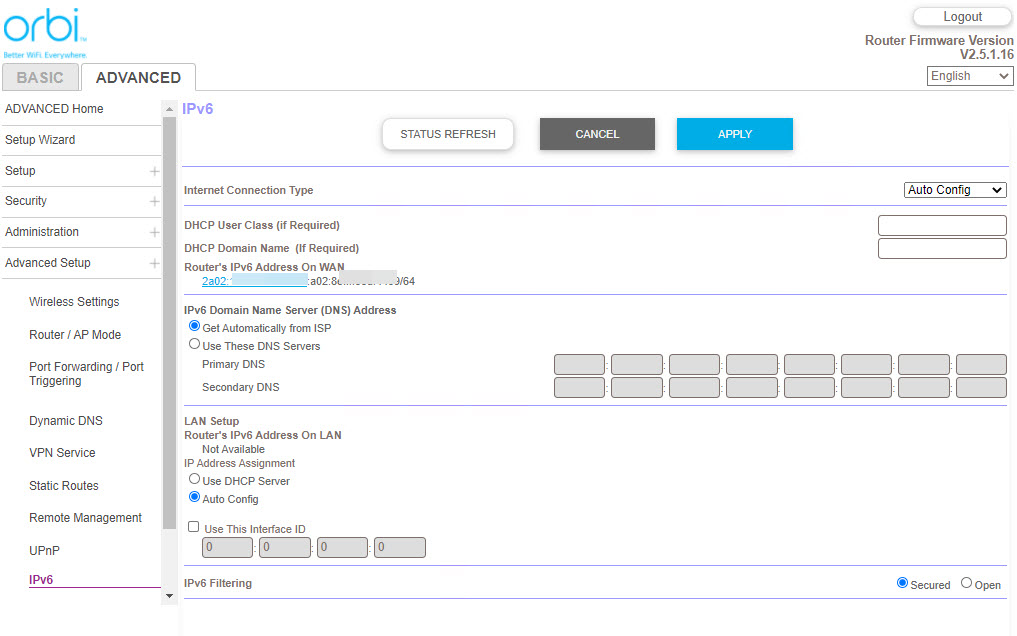Select Get Automatically from ISP
The width and height of the screenshot is (1017, 636).
click(195, 326)
